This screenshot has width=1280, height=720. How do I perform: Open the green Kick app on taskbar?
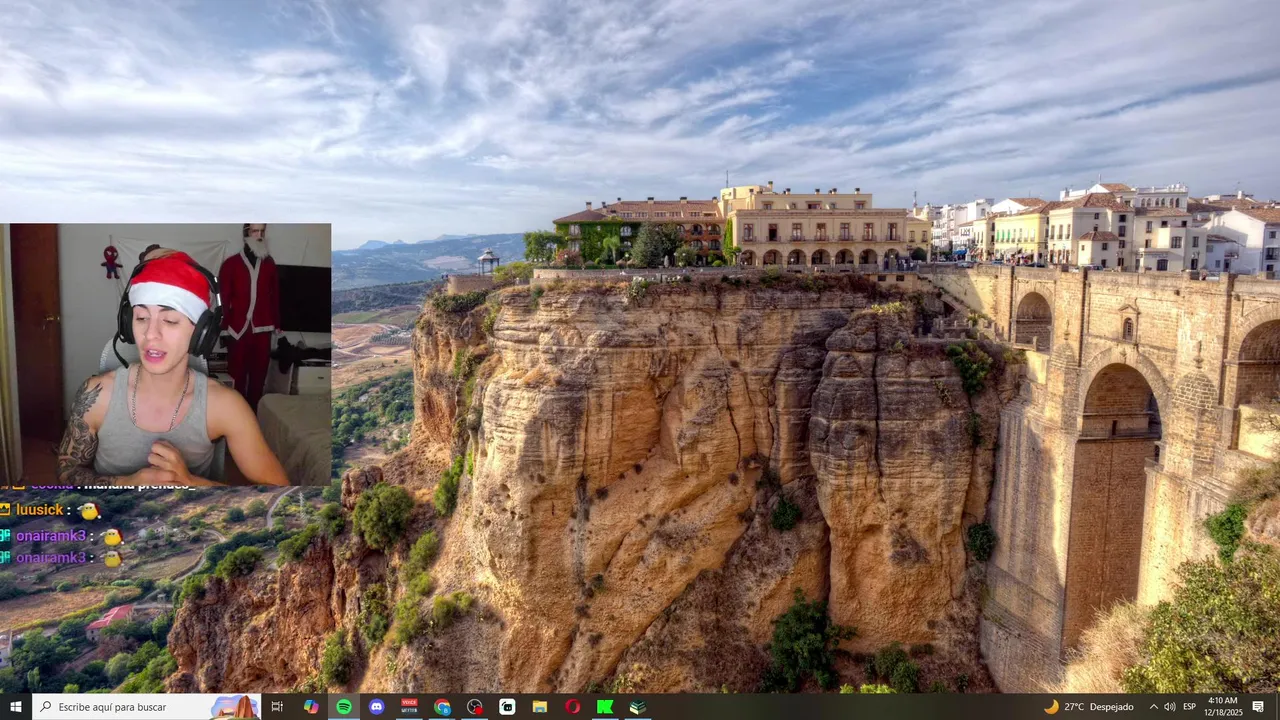(605, 707)
